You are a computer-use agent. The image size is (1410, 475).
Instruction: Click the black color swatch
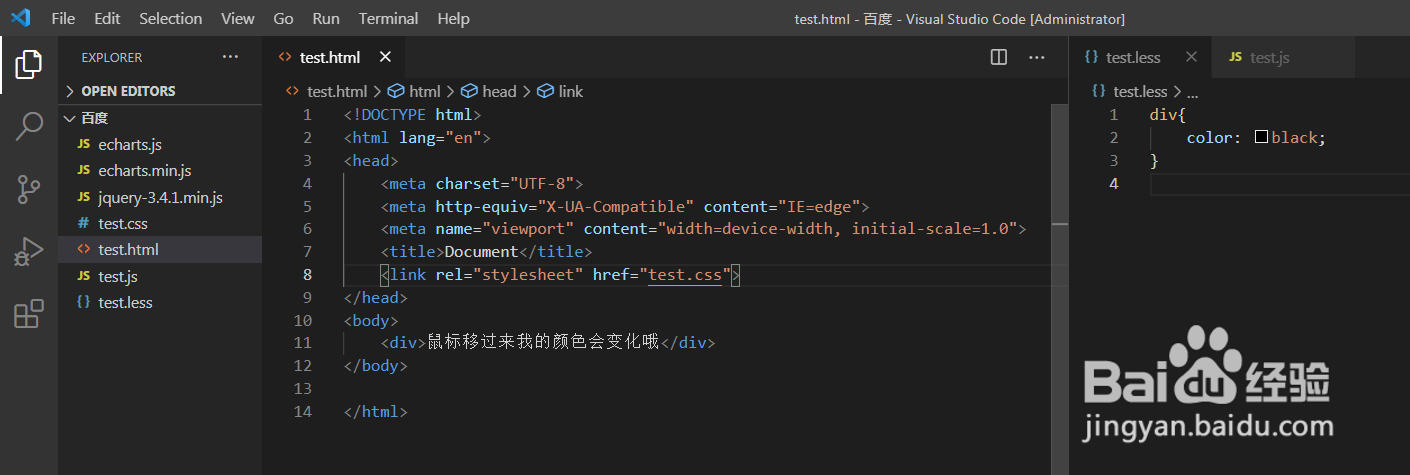pos(1261,138)
